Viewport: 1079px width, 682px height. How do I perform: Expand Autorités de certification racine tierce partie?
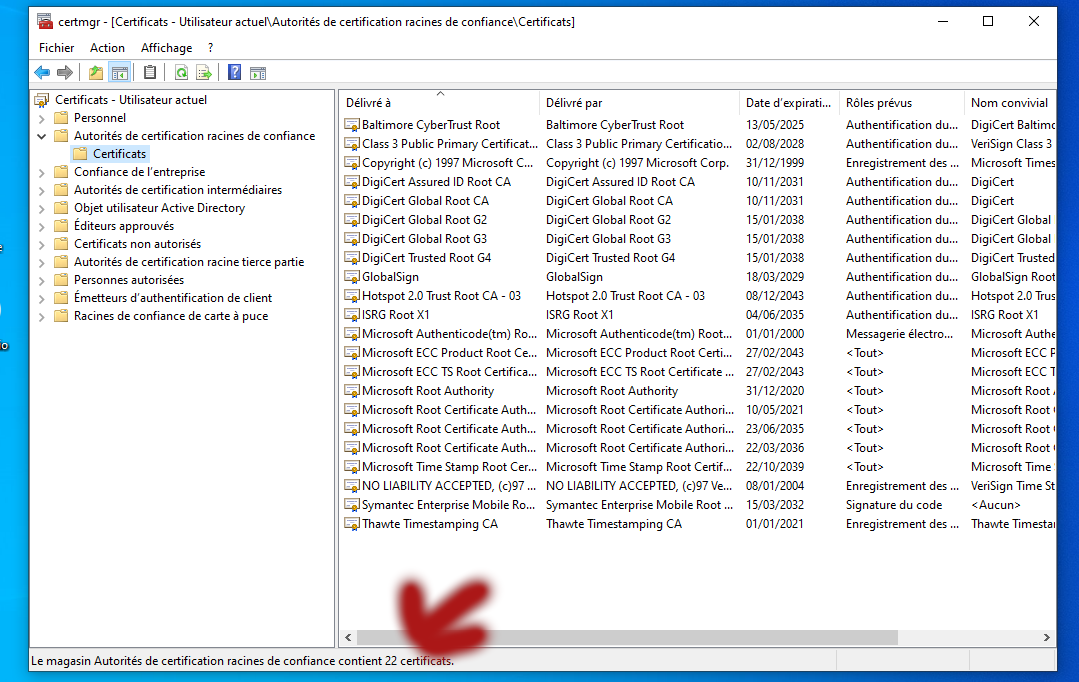point(42,262)
